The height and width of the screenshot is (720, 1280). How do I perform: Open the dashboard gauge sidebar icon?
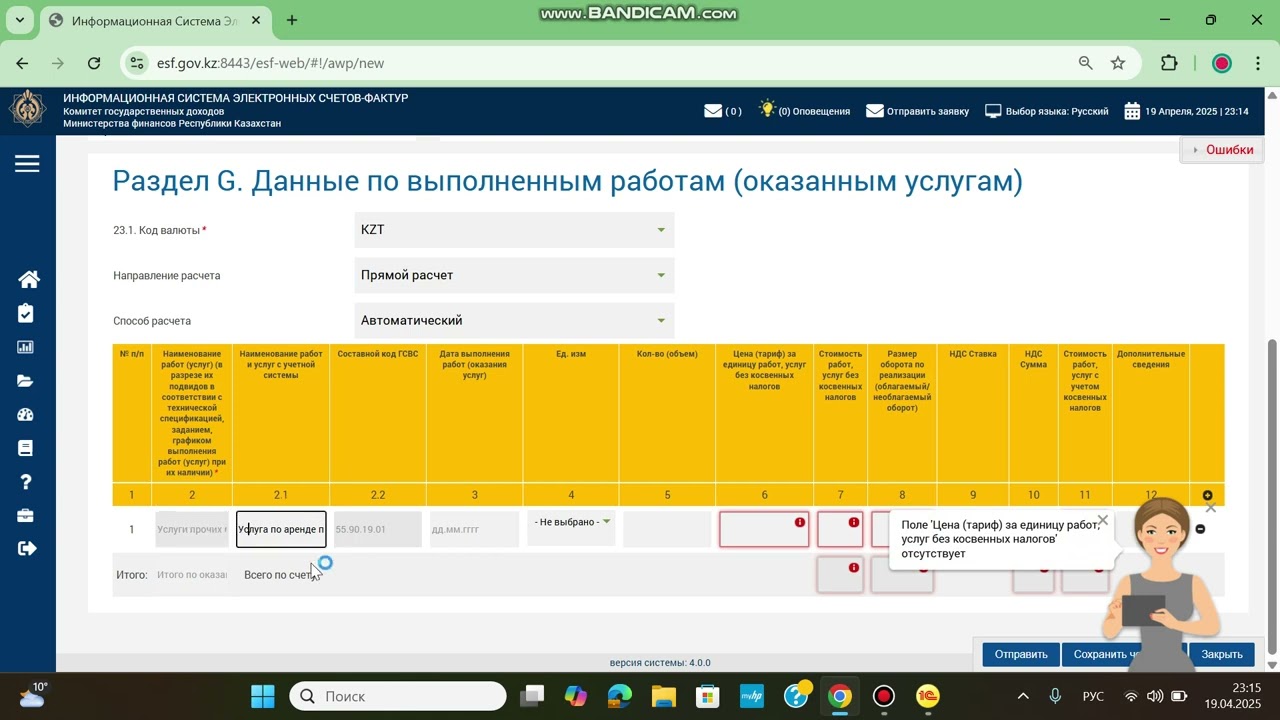click(x=26, y=415)
